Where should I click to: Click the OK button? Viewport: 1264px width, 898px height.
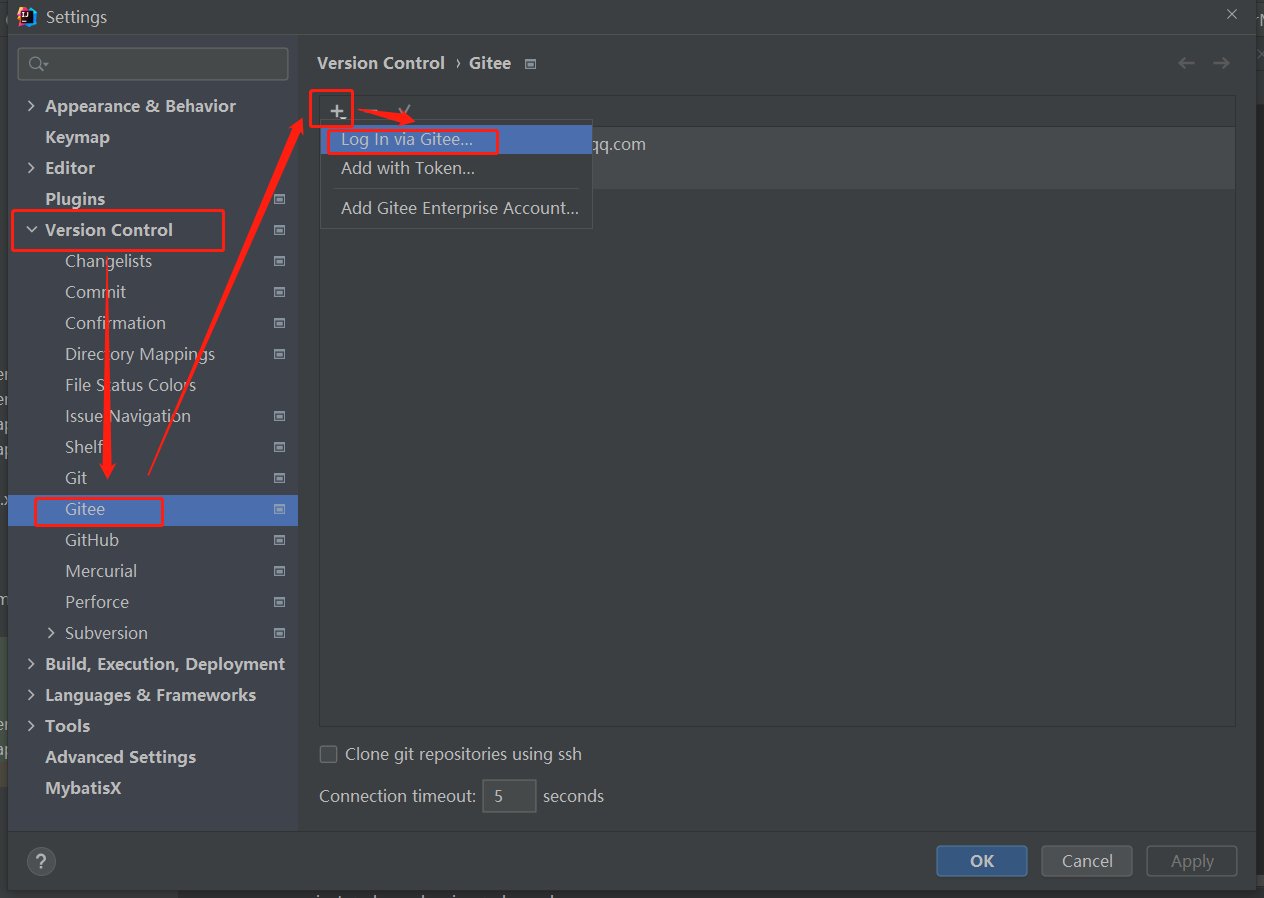click(x=982, y=861)
